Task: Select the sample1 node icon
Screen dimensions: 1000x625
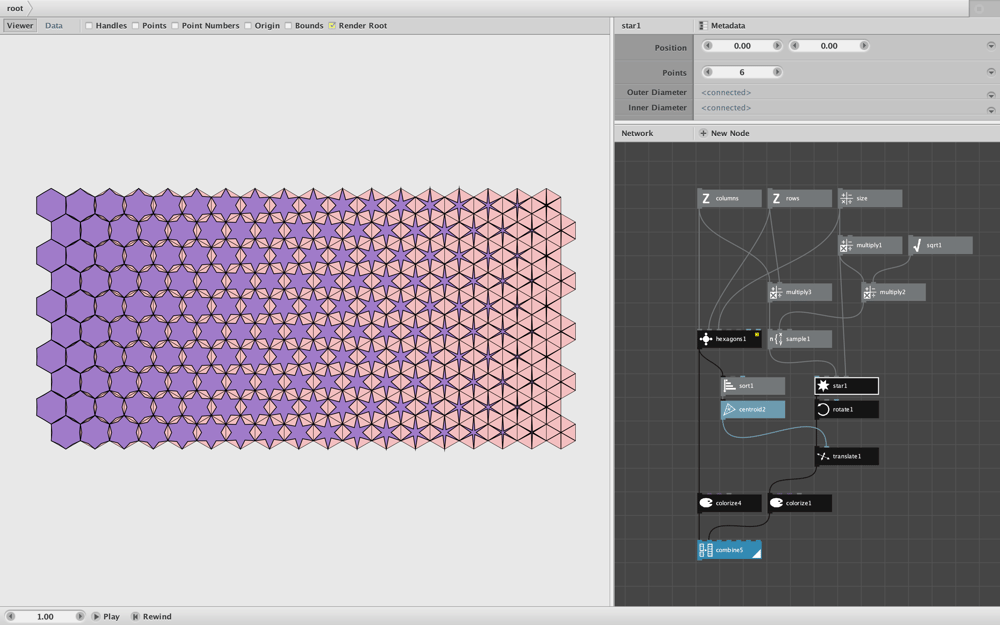Action: (x=776, y=339)
